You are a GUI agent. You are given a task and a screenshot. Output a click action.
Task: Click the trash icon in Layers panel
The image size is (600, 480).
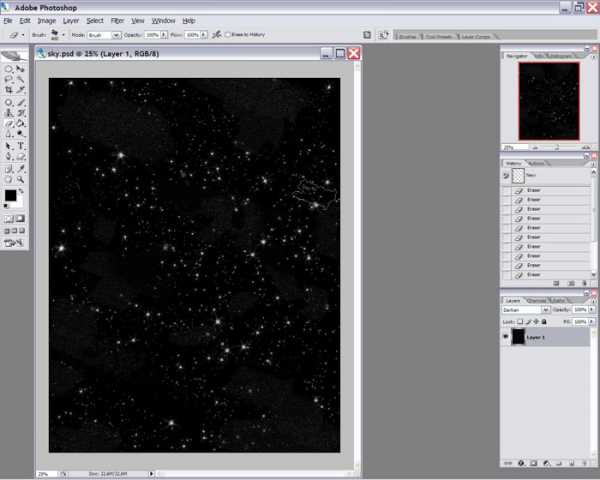pyautogui.click(x=584, y=463)
